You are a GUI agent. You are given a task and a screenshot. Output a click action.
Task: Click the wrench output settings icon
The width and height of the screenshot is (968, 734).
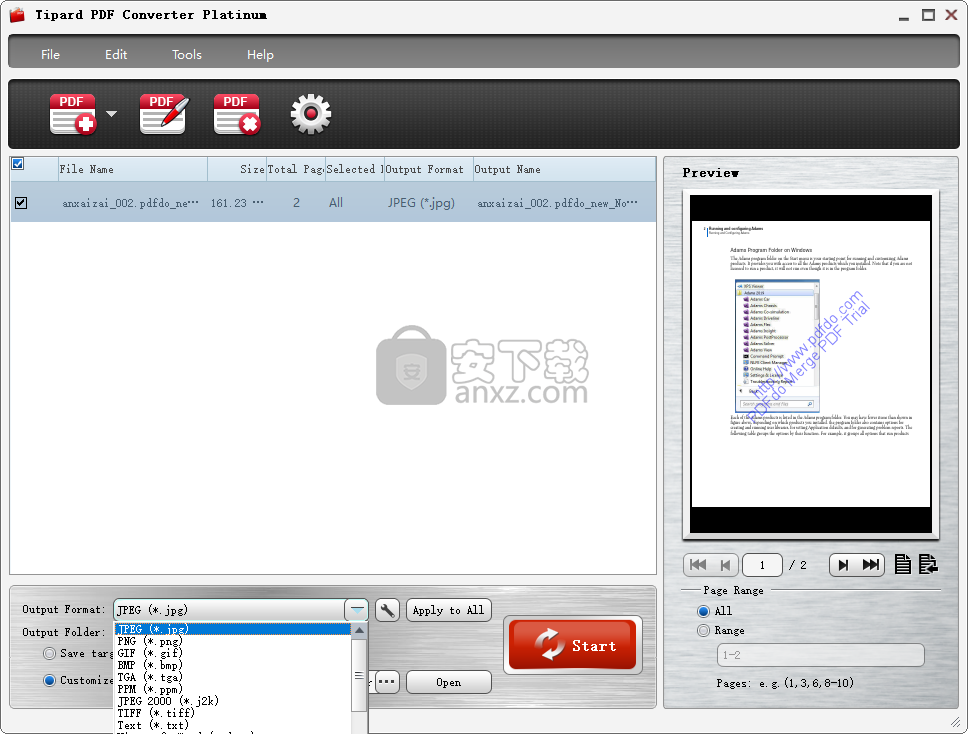coord(387,611)
